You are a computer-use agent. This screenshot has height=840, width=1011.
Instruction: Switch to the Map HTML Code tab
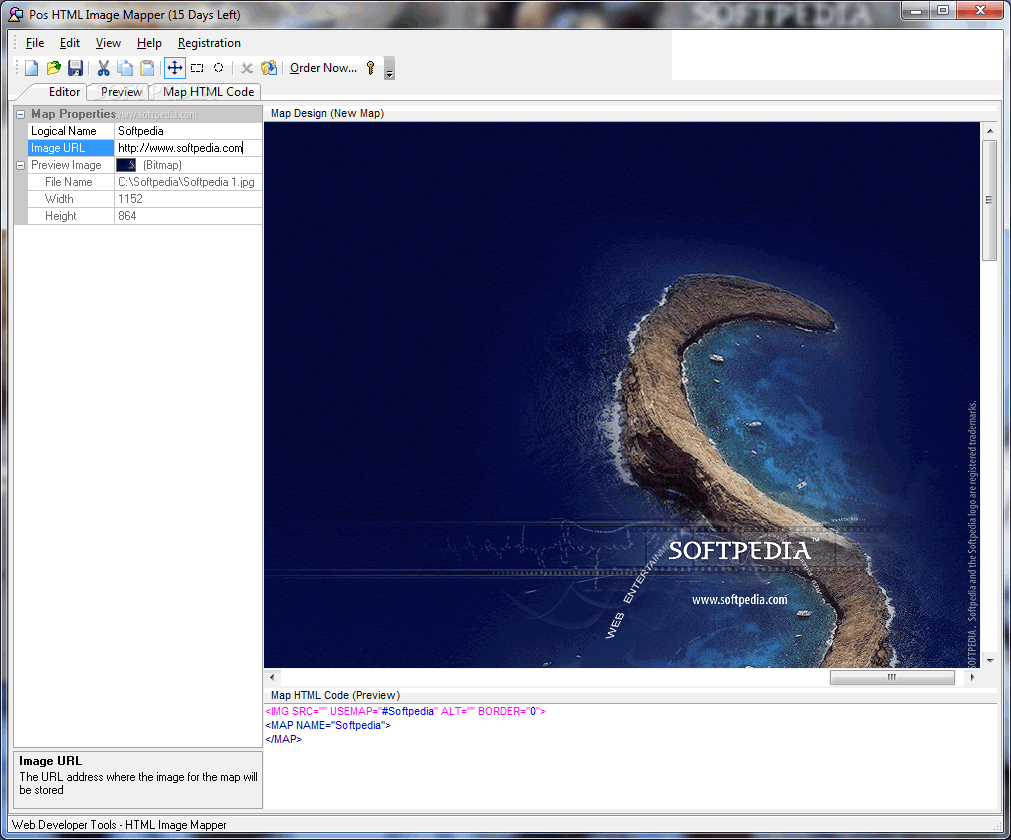coord(208,92)
